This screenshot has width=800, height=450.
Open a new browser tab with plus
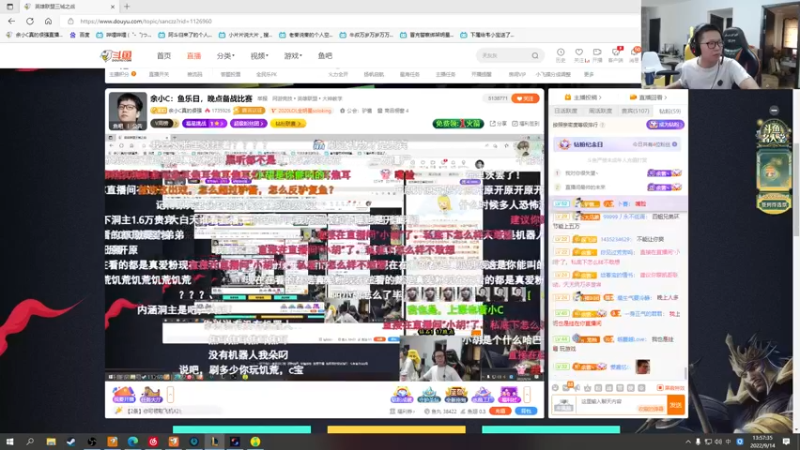click(127, 7)
